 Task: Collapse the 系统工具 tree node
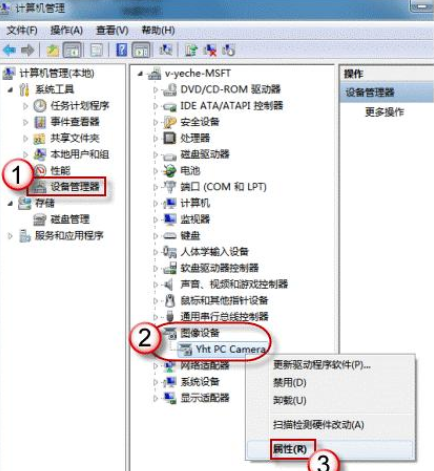pos(10,90)
